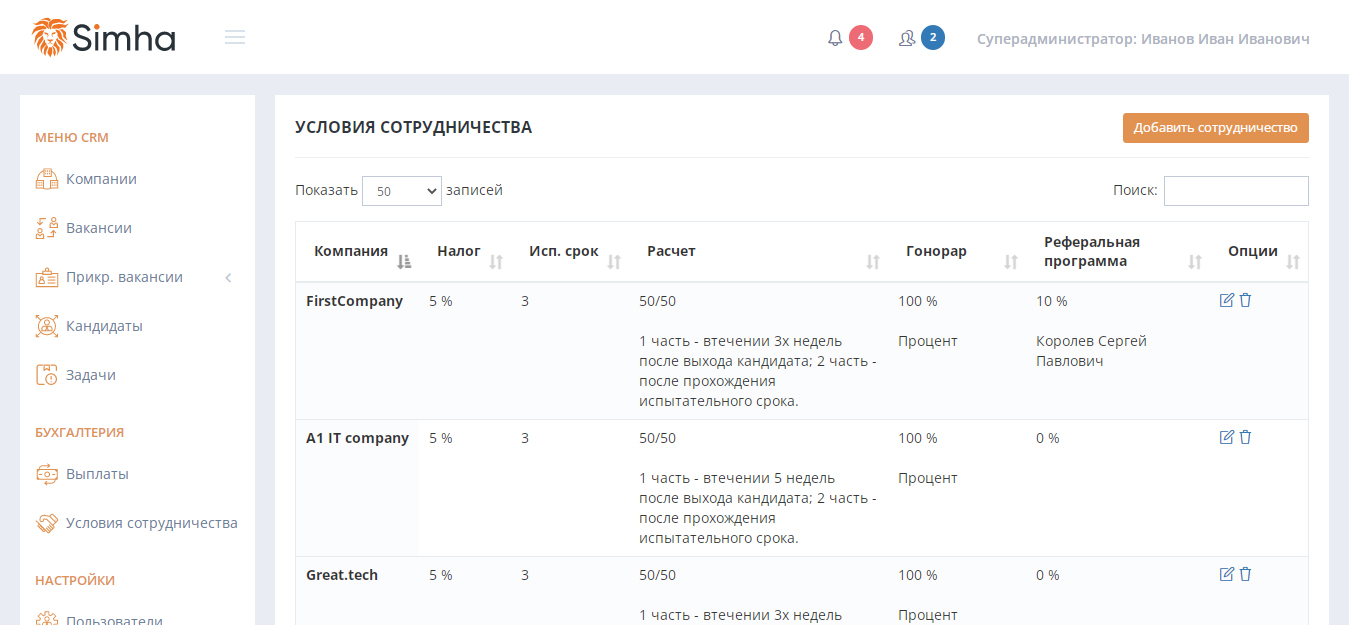
Task: Open the users icon with badge 2
Action: 907,39
